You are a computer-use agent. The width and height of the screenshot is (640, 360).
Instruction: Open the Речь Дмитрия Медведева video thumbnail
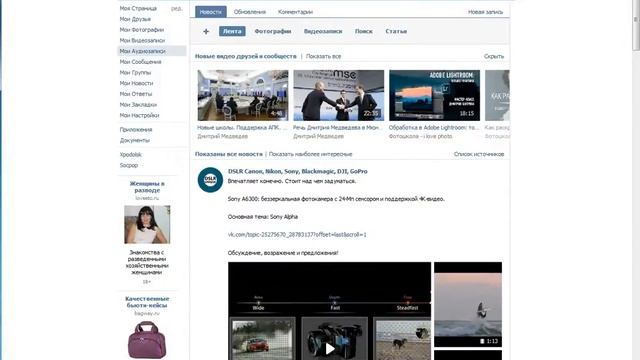[x=338, y=95]
